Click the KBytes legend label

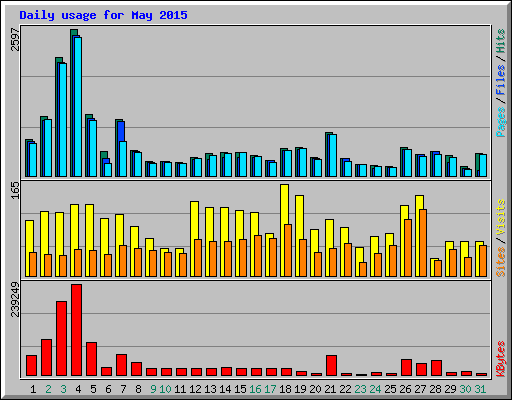click(x=500, y=359)
